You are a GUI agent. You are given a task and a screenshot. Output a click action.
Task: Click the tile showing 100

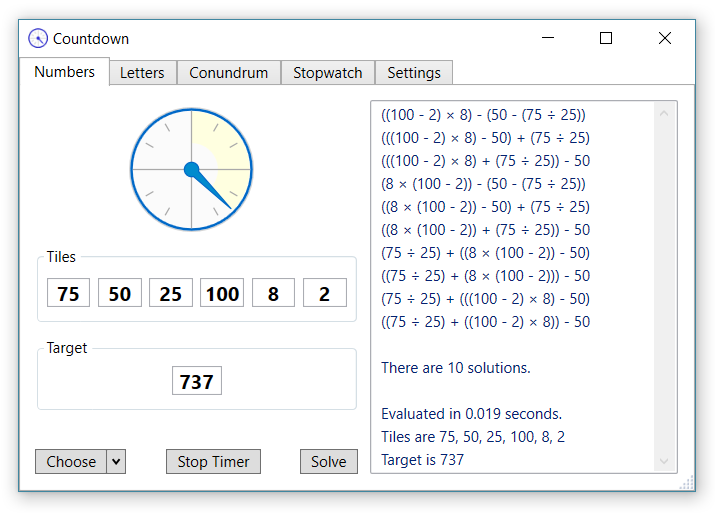222,293
